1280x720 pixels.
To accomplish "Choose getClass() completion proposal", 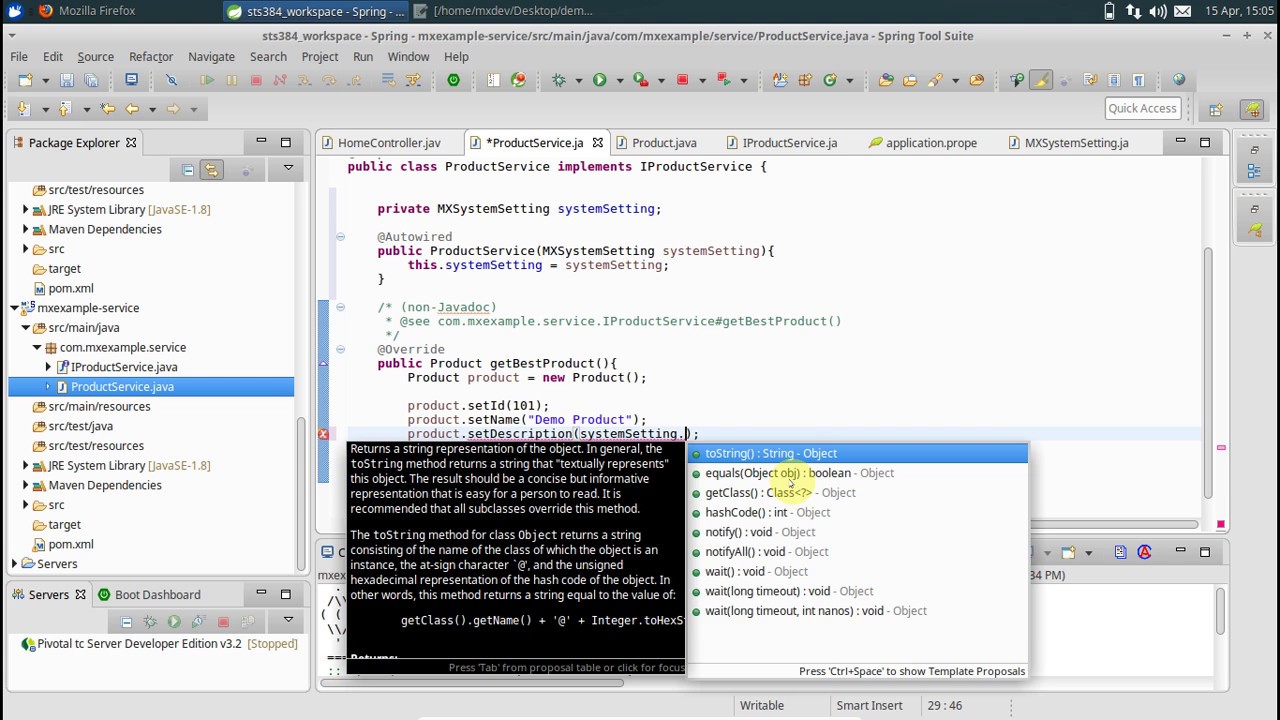I will tap(858, 493).
